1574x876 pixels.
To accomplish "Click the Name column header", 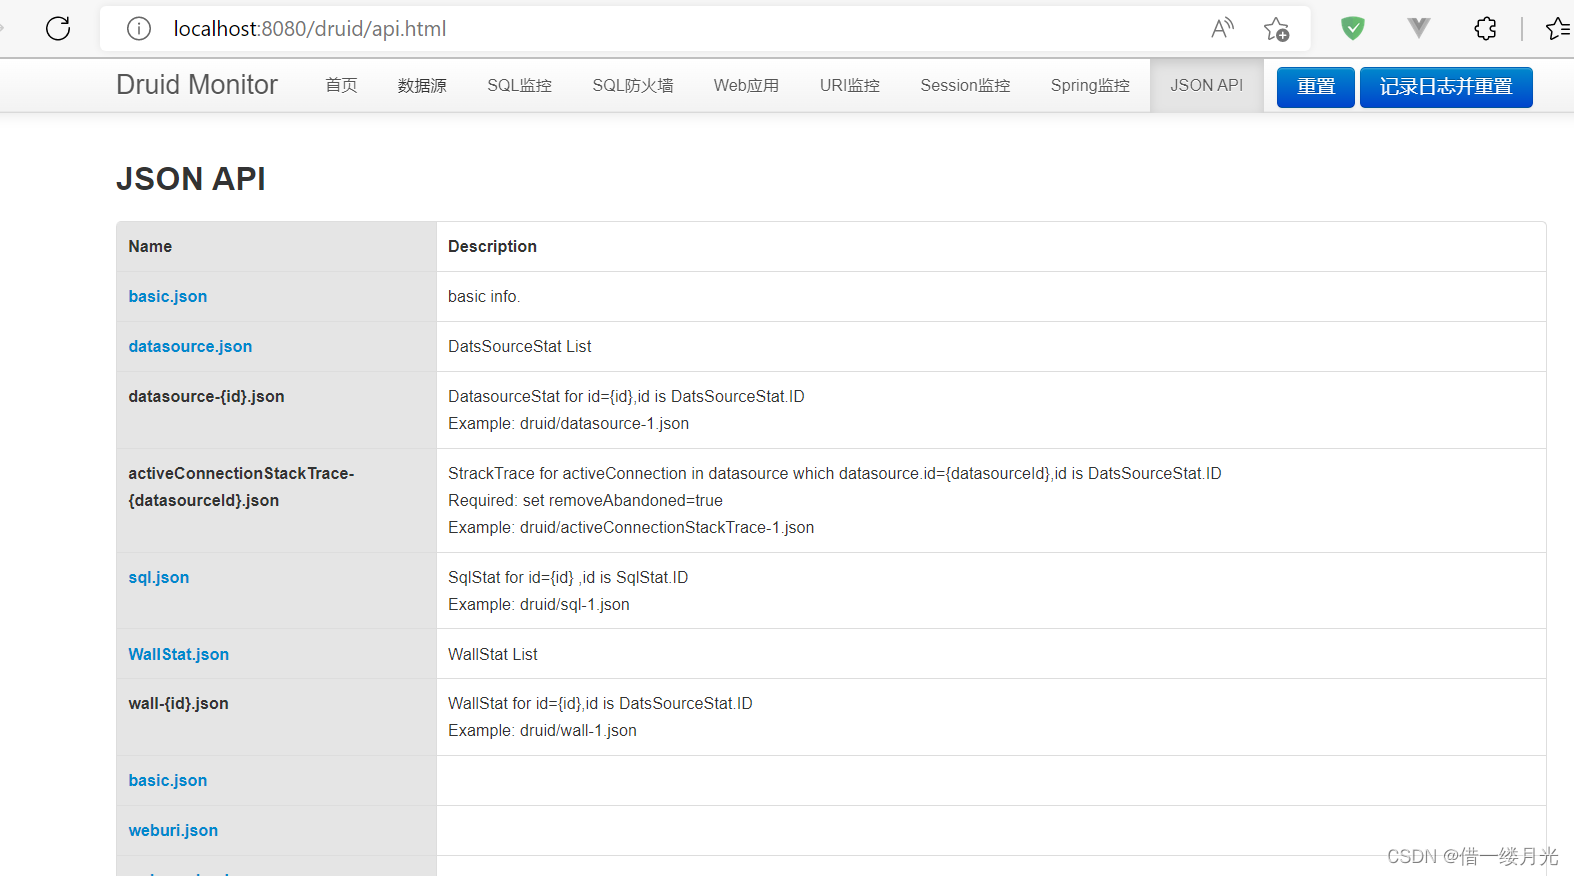I will tap(277, 246).
